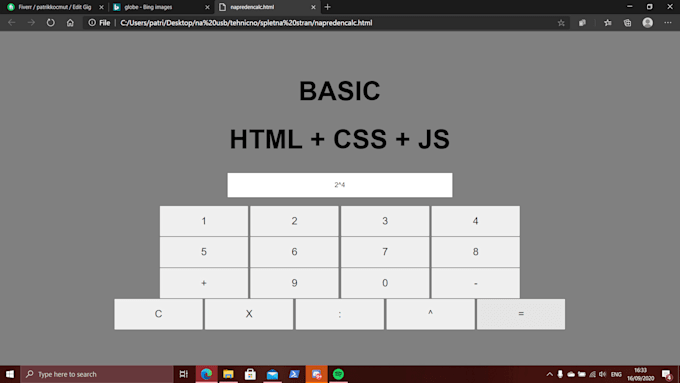Click the number 9 key
The height and width of the screenshot is (383, 680).
pyautogui.click(x=294, y=283)
